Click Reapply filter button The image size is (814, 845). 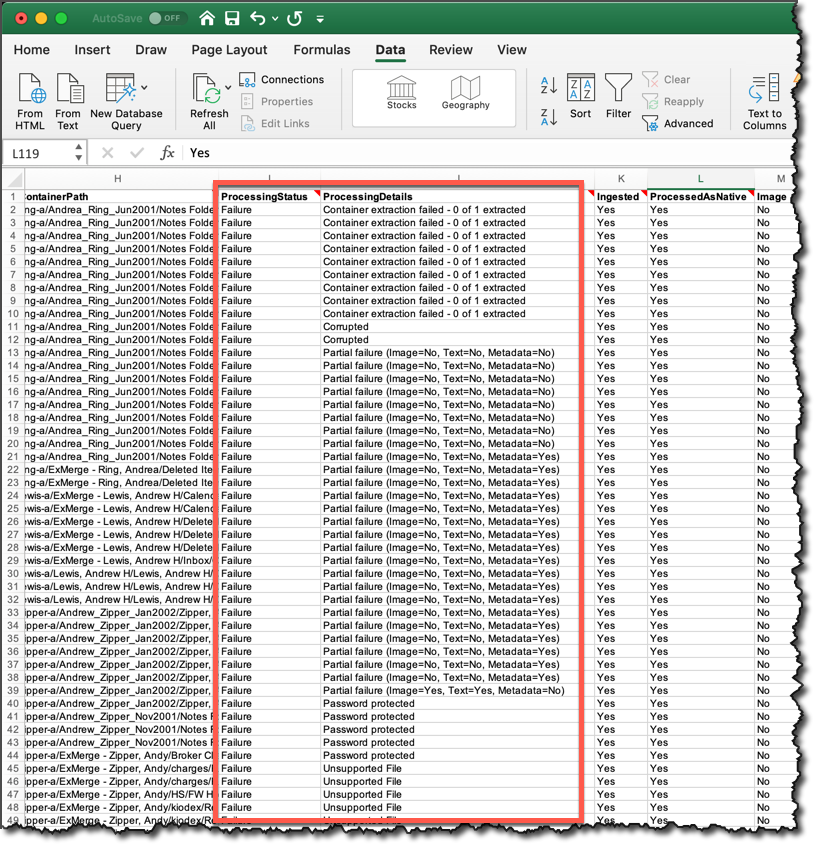coord(673,102)
